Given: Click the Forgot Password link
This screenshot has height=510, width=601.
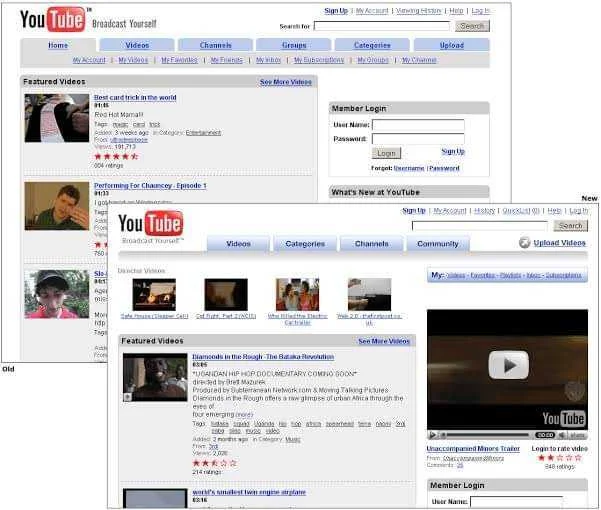Looking at the screenshot, I should pos(444,168).
